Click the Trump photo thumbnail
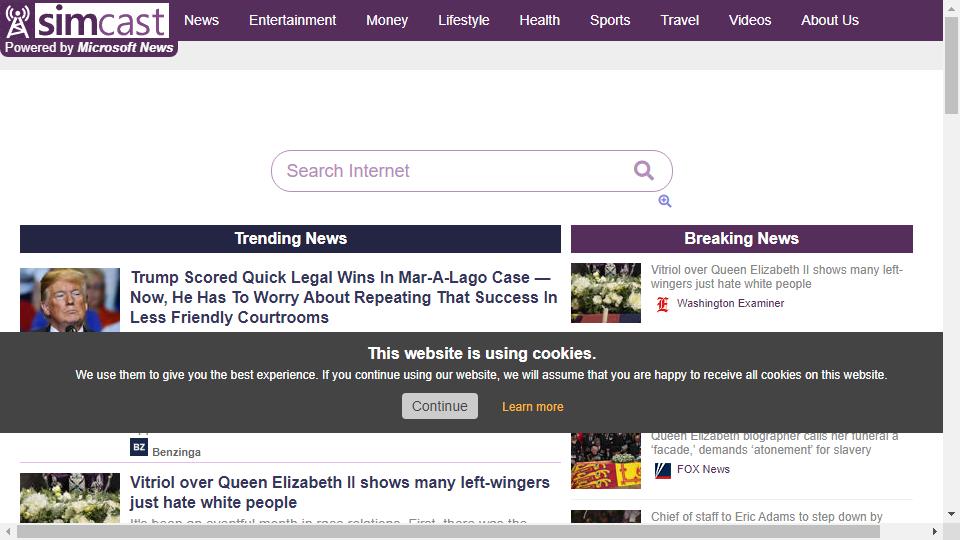 point(70,300)
